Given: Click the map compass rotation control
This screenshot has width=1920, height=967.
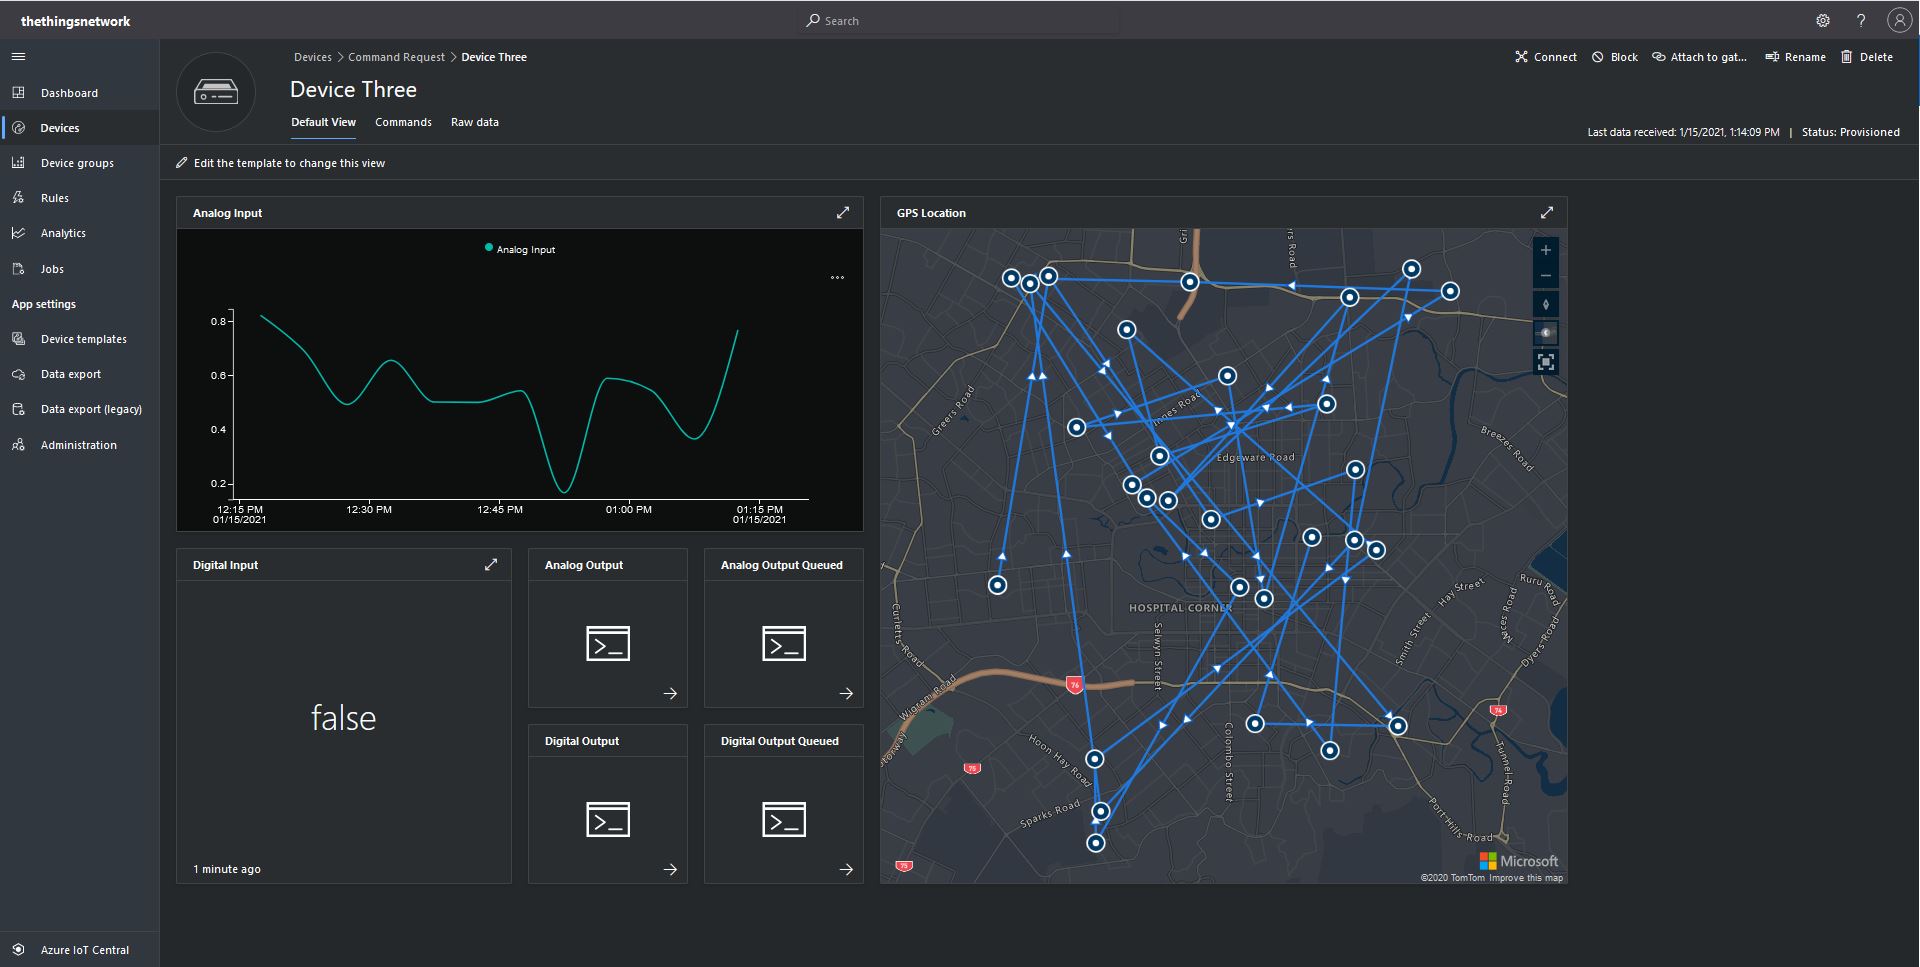Looking at the screenshot, I should pos(1545,305).
